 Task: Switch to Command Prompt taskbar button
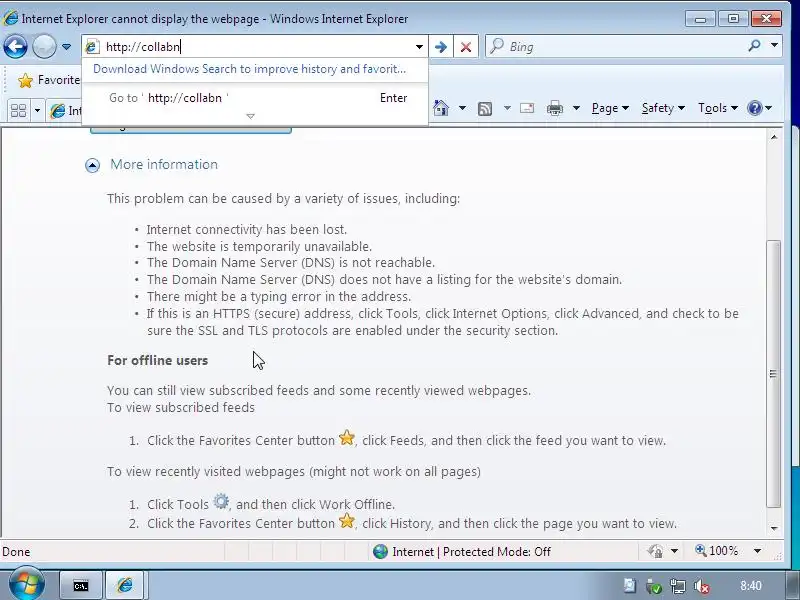click(x=81, y=585)
